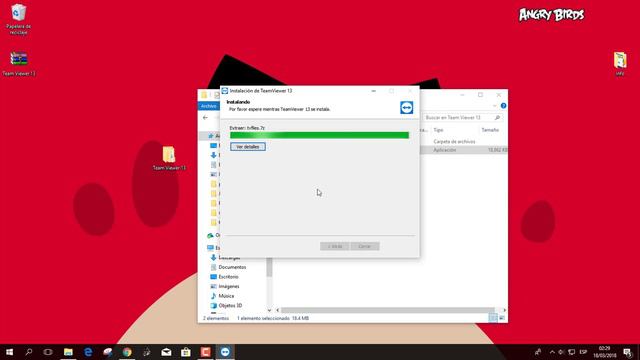The image size is (640, 360).
Task: Click the back arrow in File Explorer
Action: pyautogui.click(x=205, y=118)
